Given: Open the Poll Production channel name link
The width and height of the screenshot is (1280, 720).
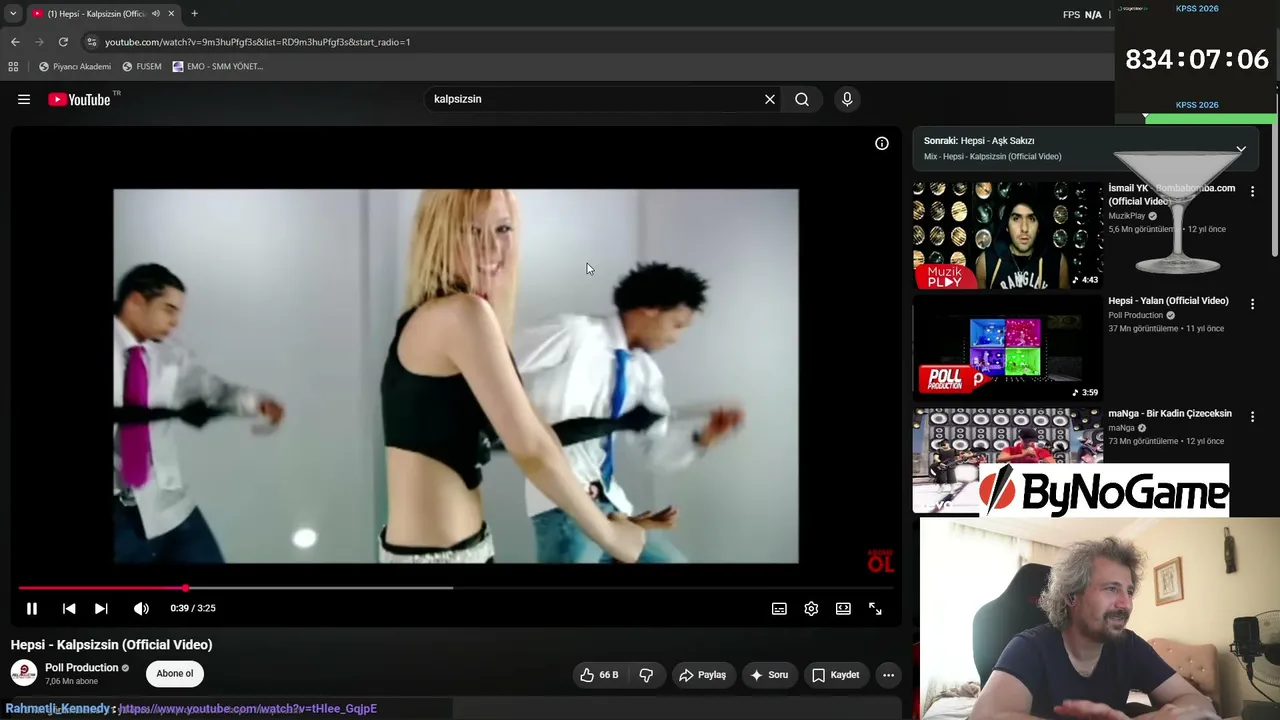Looking at the screenshot, I should click(82, 668).
